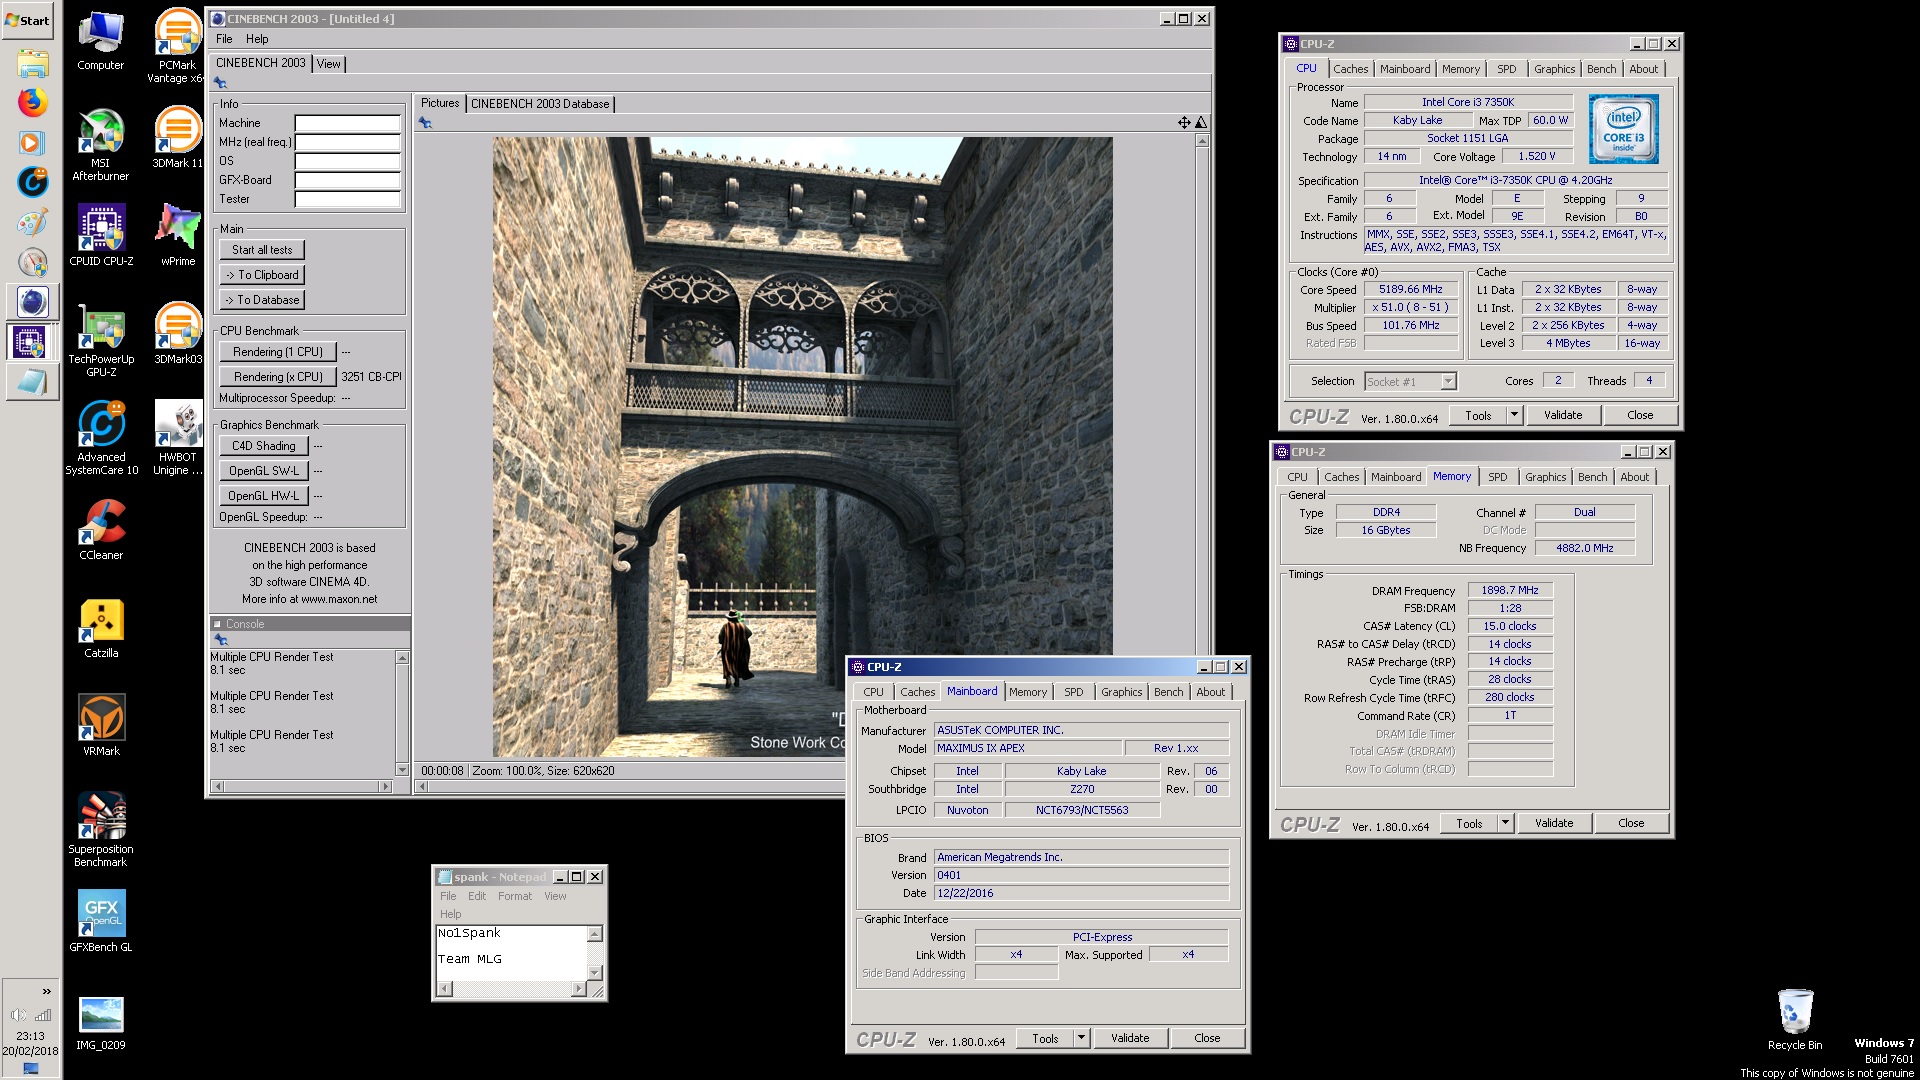
Task: Open the File menu in CINEBENCH
Action: 224,39
